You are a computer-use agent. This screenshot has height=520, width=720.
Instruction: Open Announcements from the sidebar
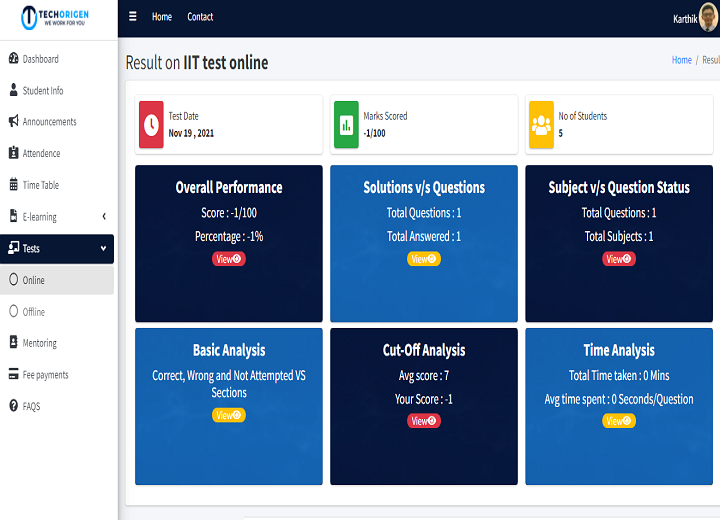(49, 122)
